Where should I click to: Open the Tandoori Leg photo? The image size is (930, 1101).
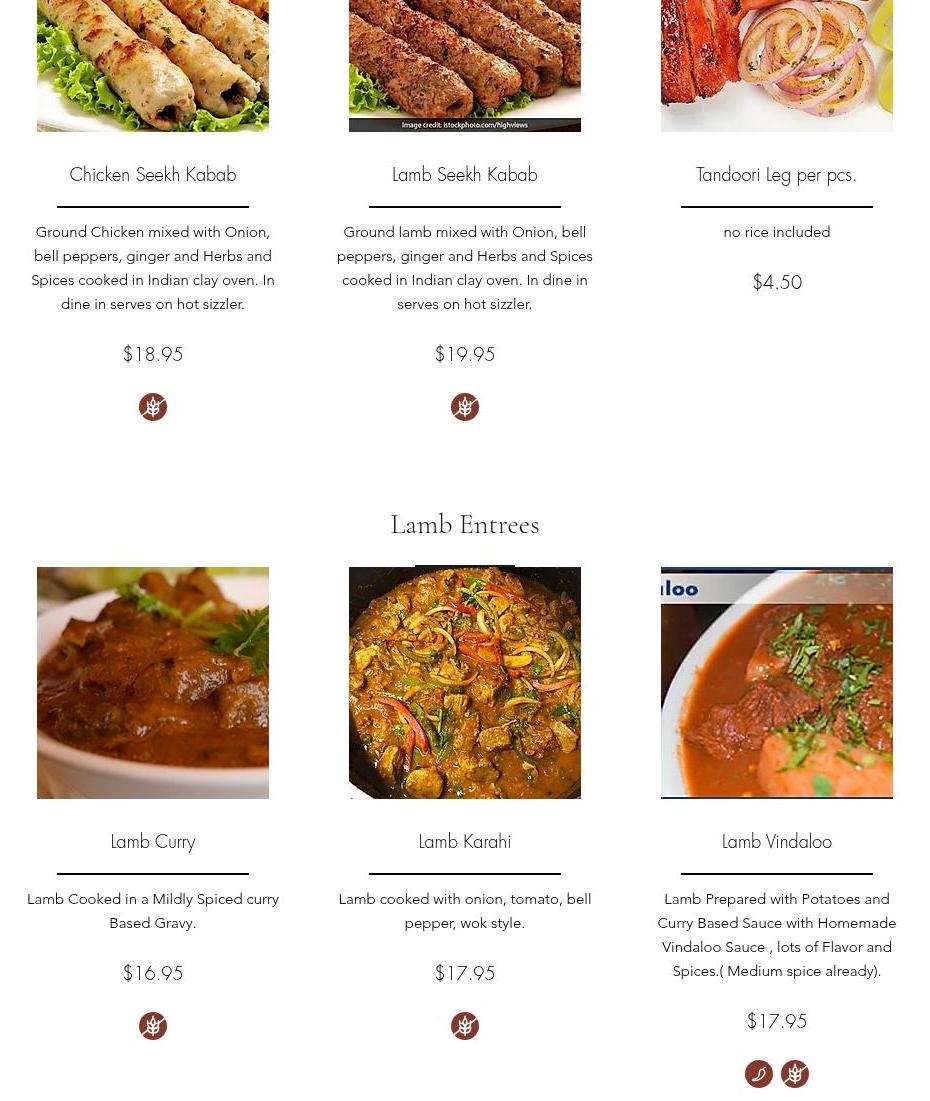pos(776,66)
